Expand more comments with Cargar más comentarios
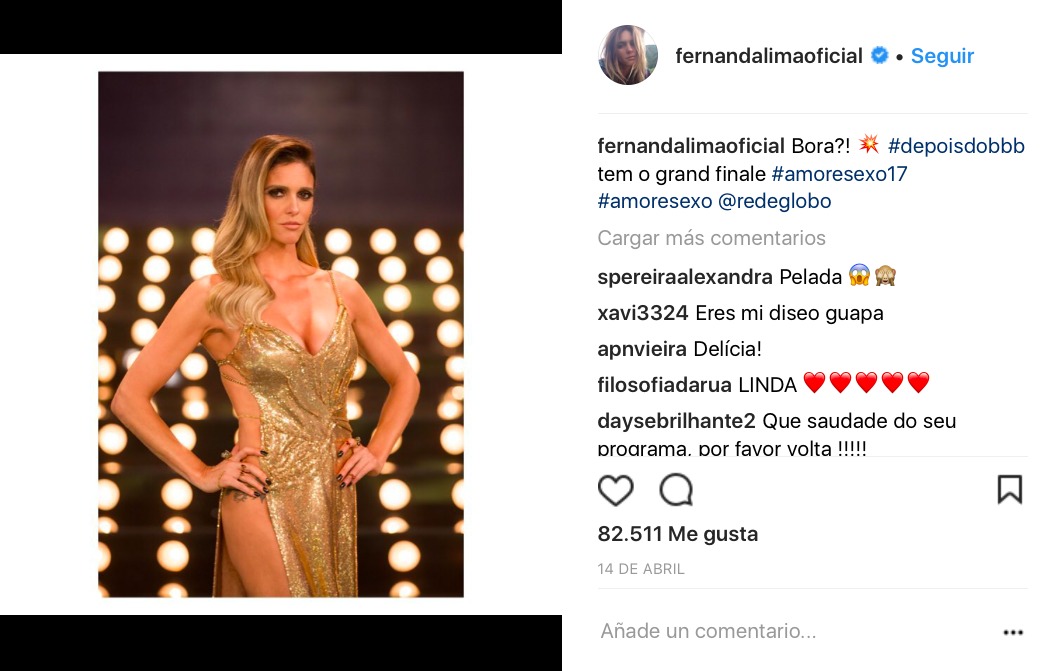The image size is (1061, 671). pyautogui.click(x=711, y=238)
